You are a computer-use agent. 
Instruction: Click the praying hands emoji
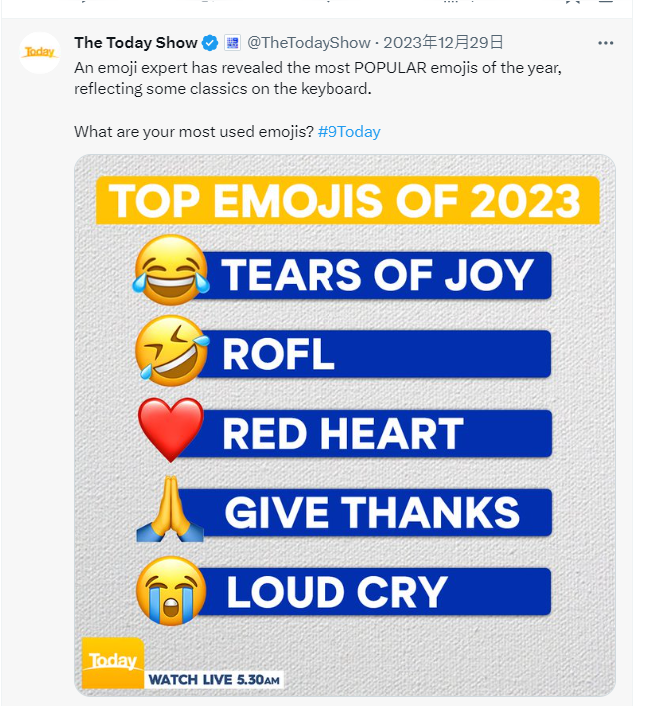169,510
